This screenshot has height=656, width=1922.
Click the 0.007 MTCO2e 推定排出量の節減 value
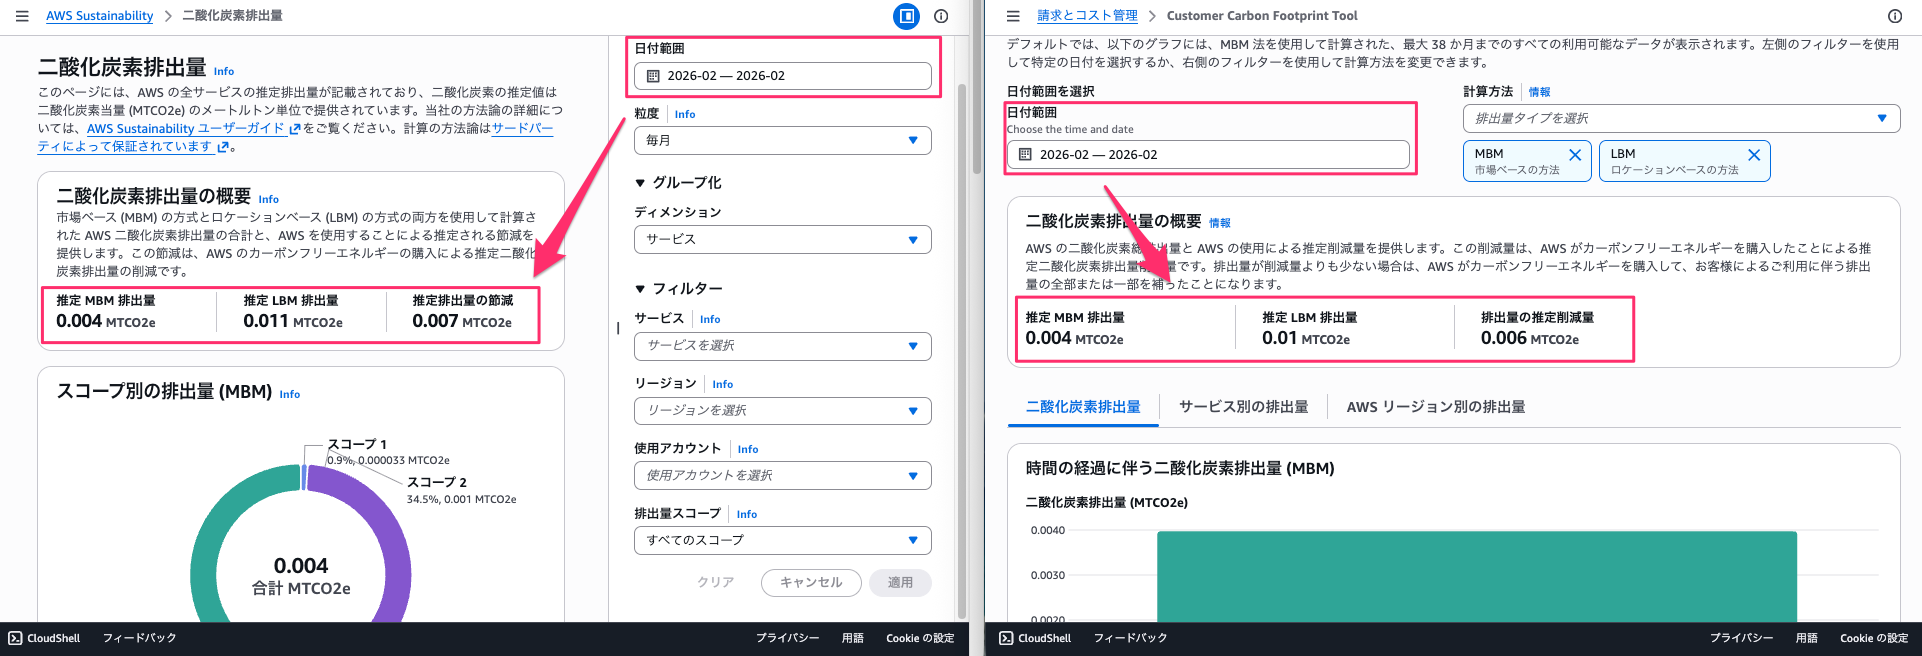(462, 321)
